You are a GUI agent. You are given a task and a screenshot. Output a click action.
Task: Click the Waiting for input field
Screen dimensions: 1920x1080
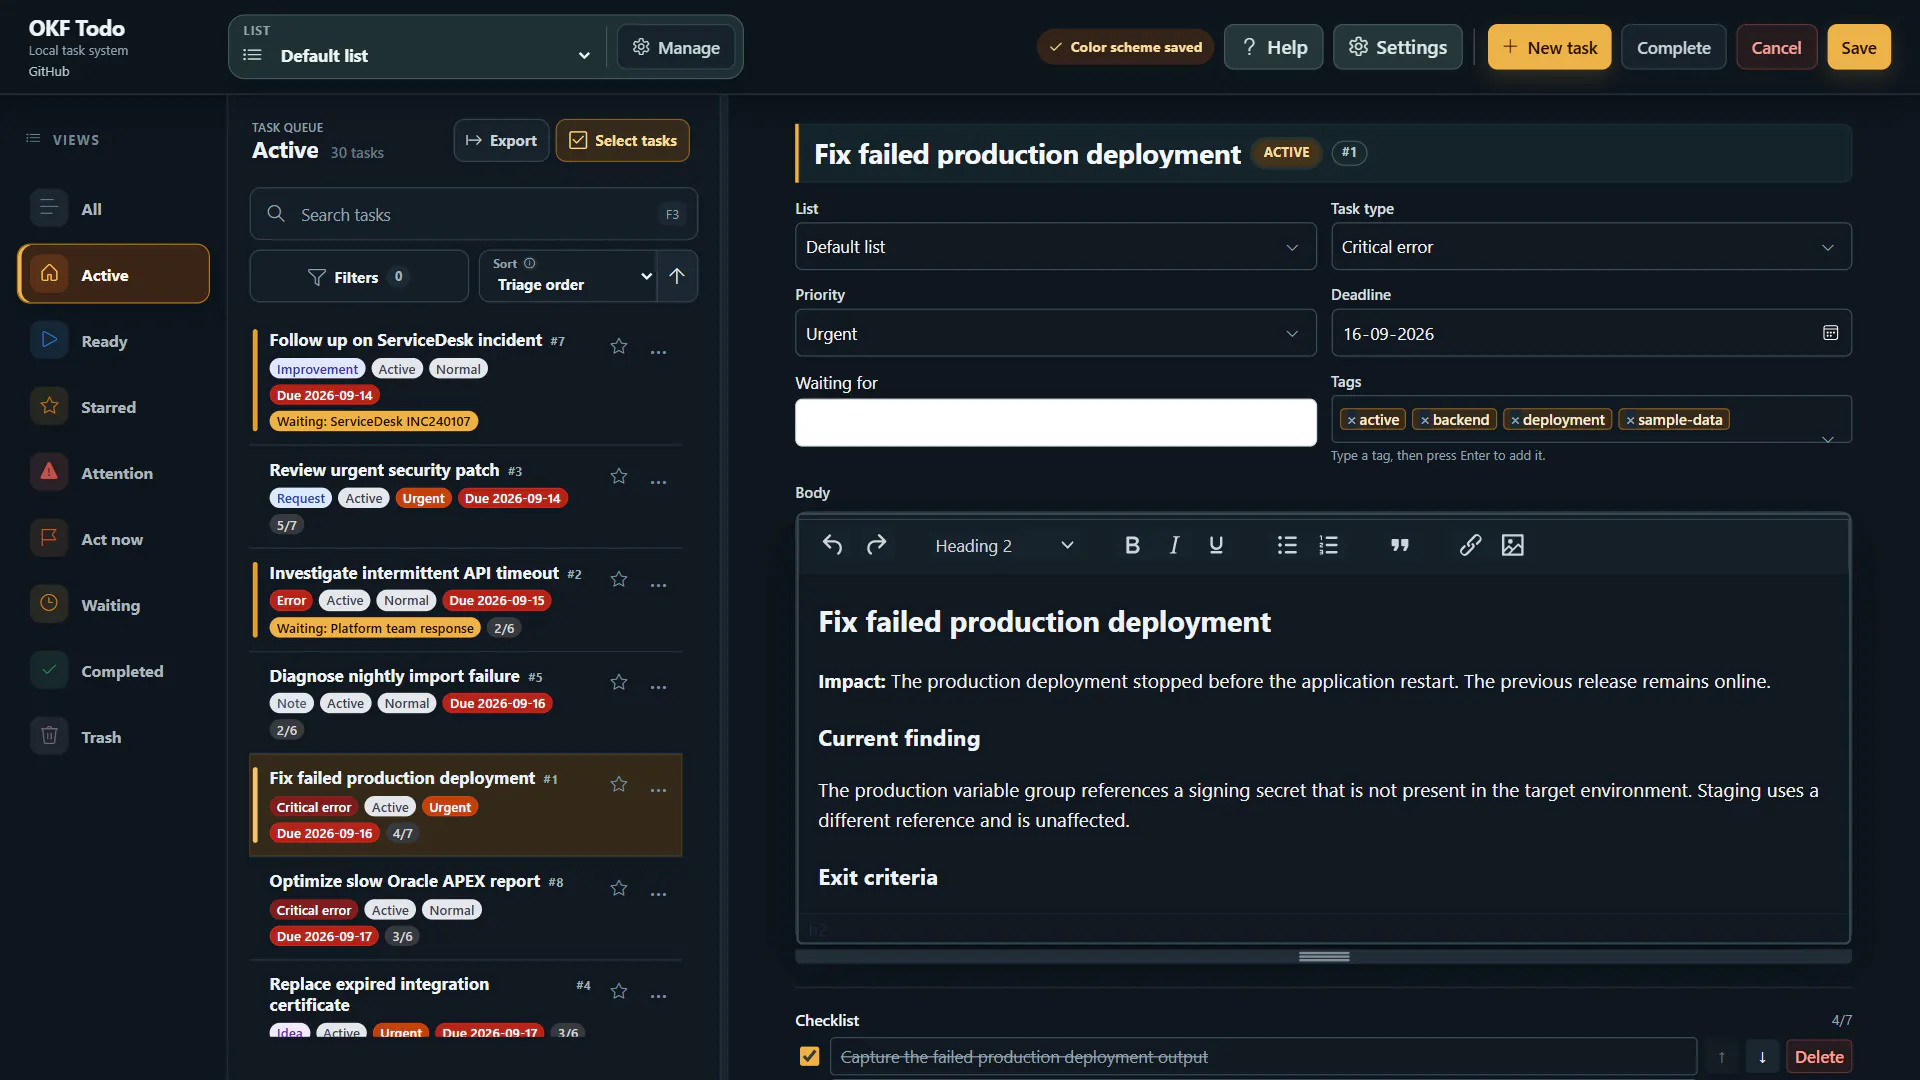click(x=1055, y=422)
